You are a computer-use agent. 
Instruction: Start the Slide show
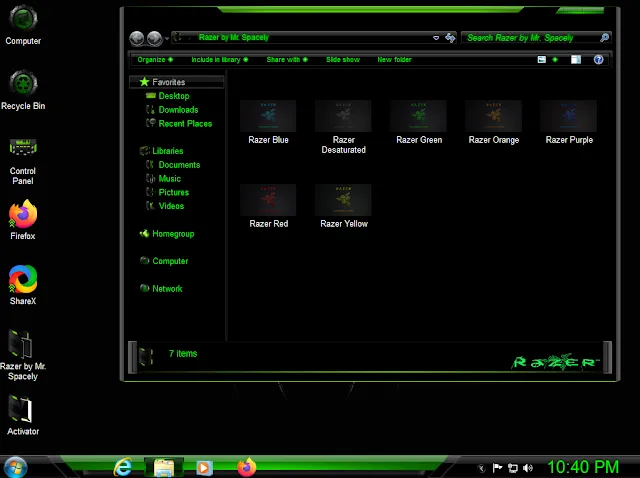(343, 60)
